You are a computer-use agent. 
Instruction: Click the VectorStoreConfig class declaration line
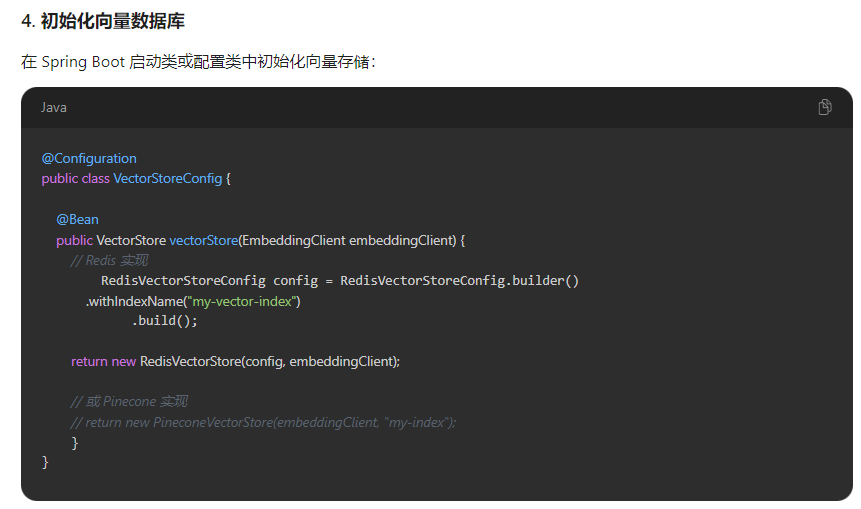pos(136,179)
